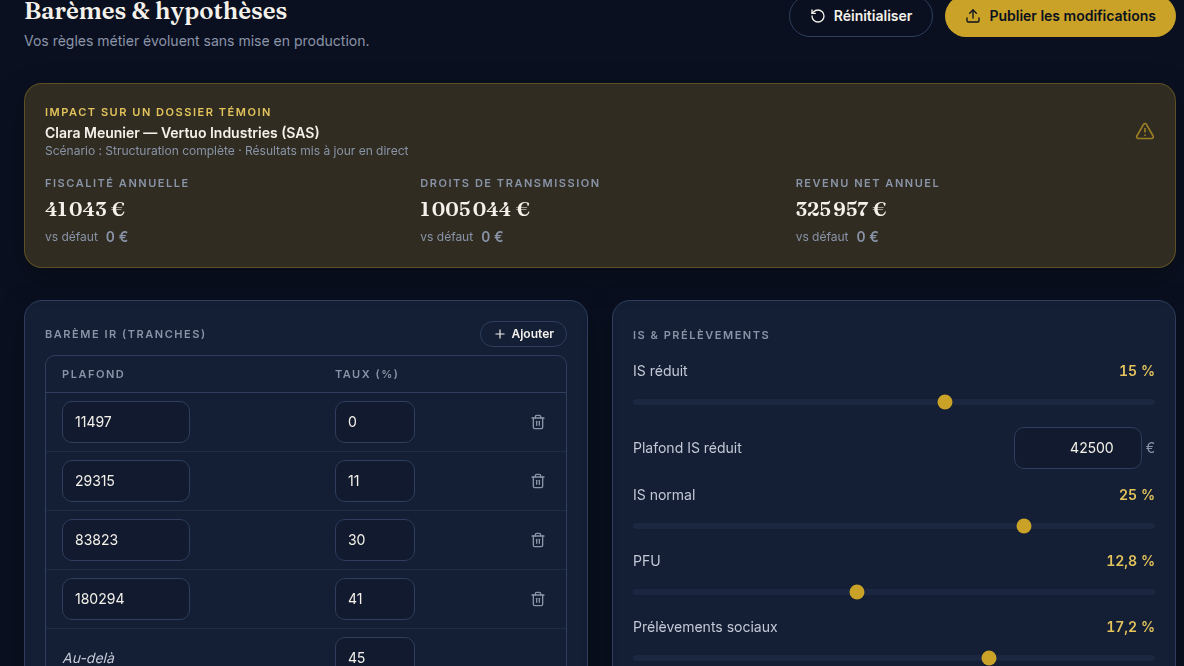Adjust the IS réduit slider handle
The width and height of the screenshot is (1184, 666).
click(945, 402)
